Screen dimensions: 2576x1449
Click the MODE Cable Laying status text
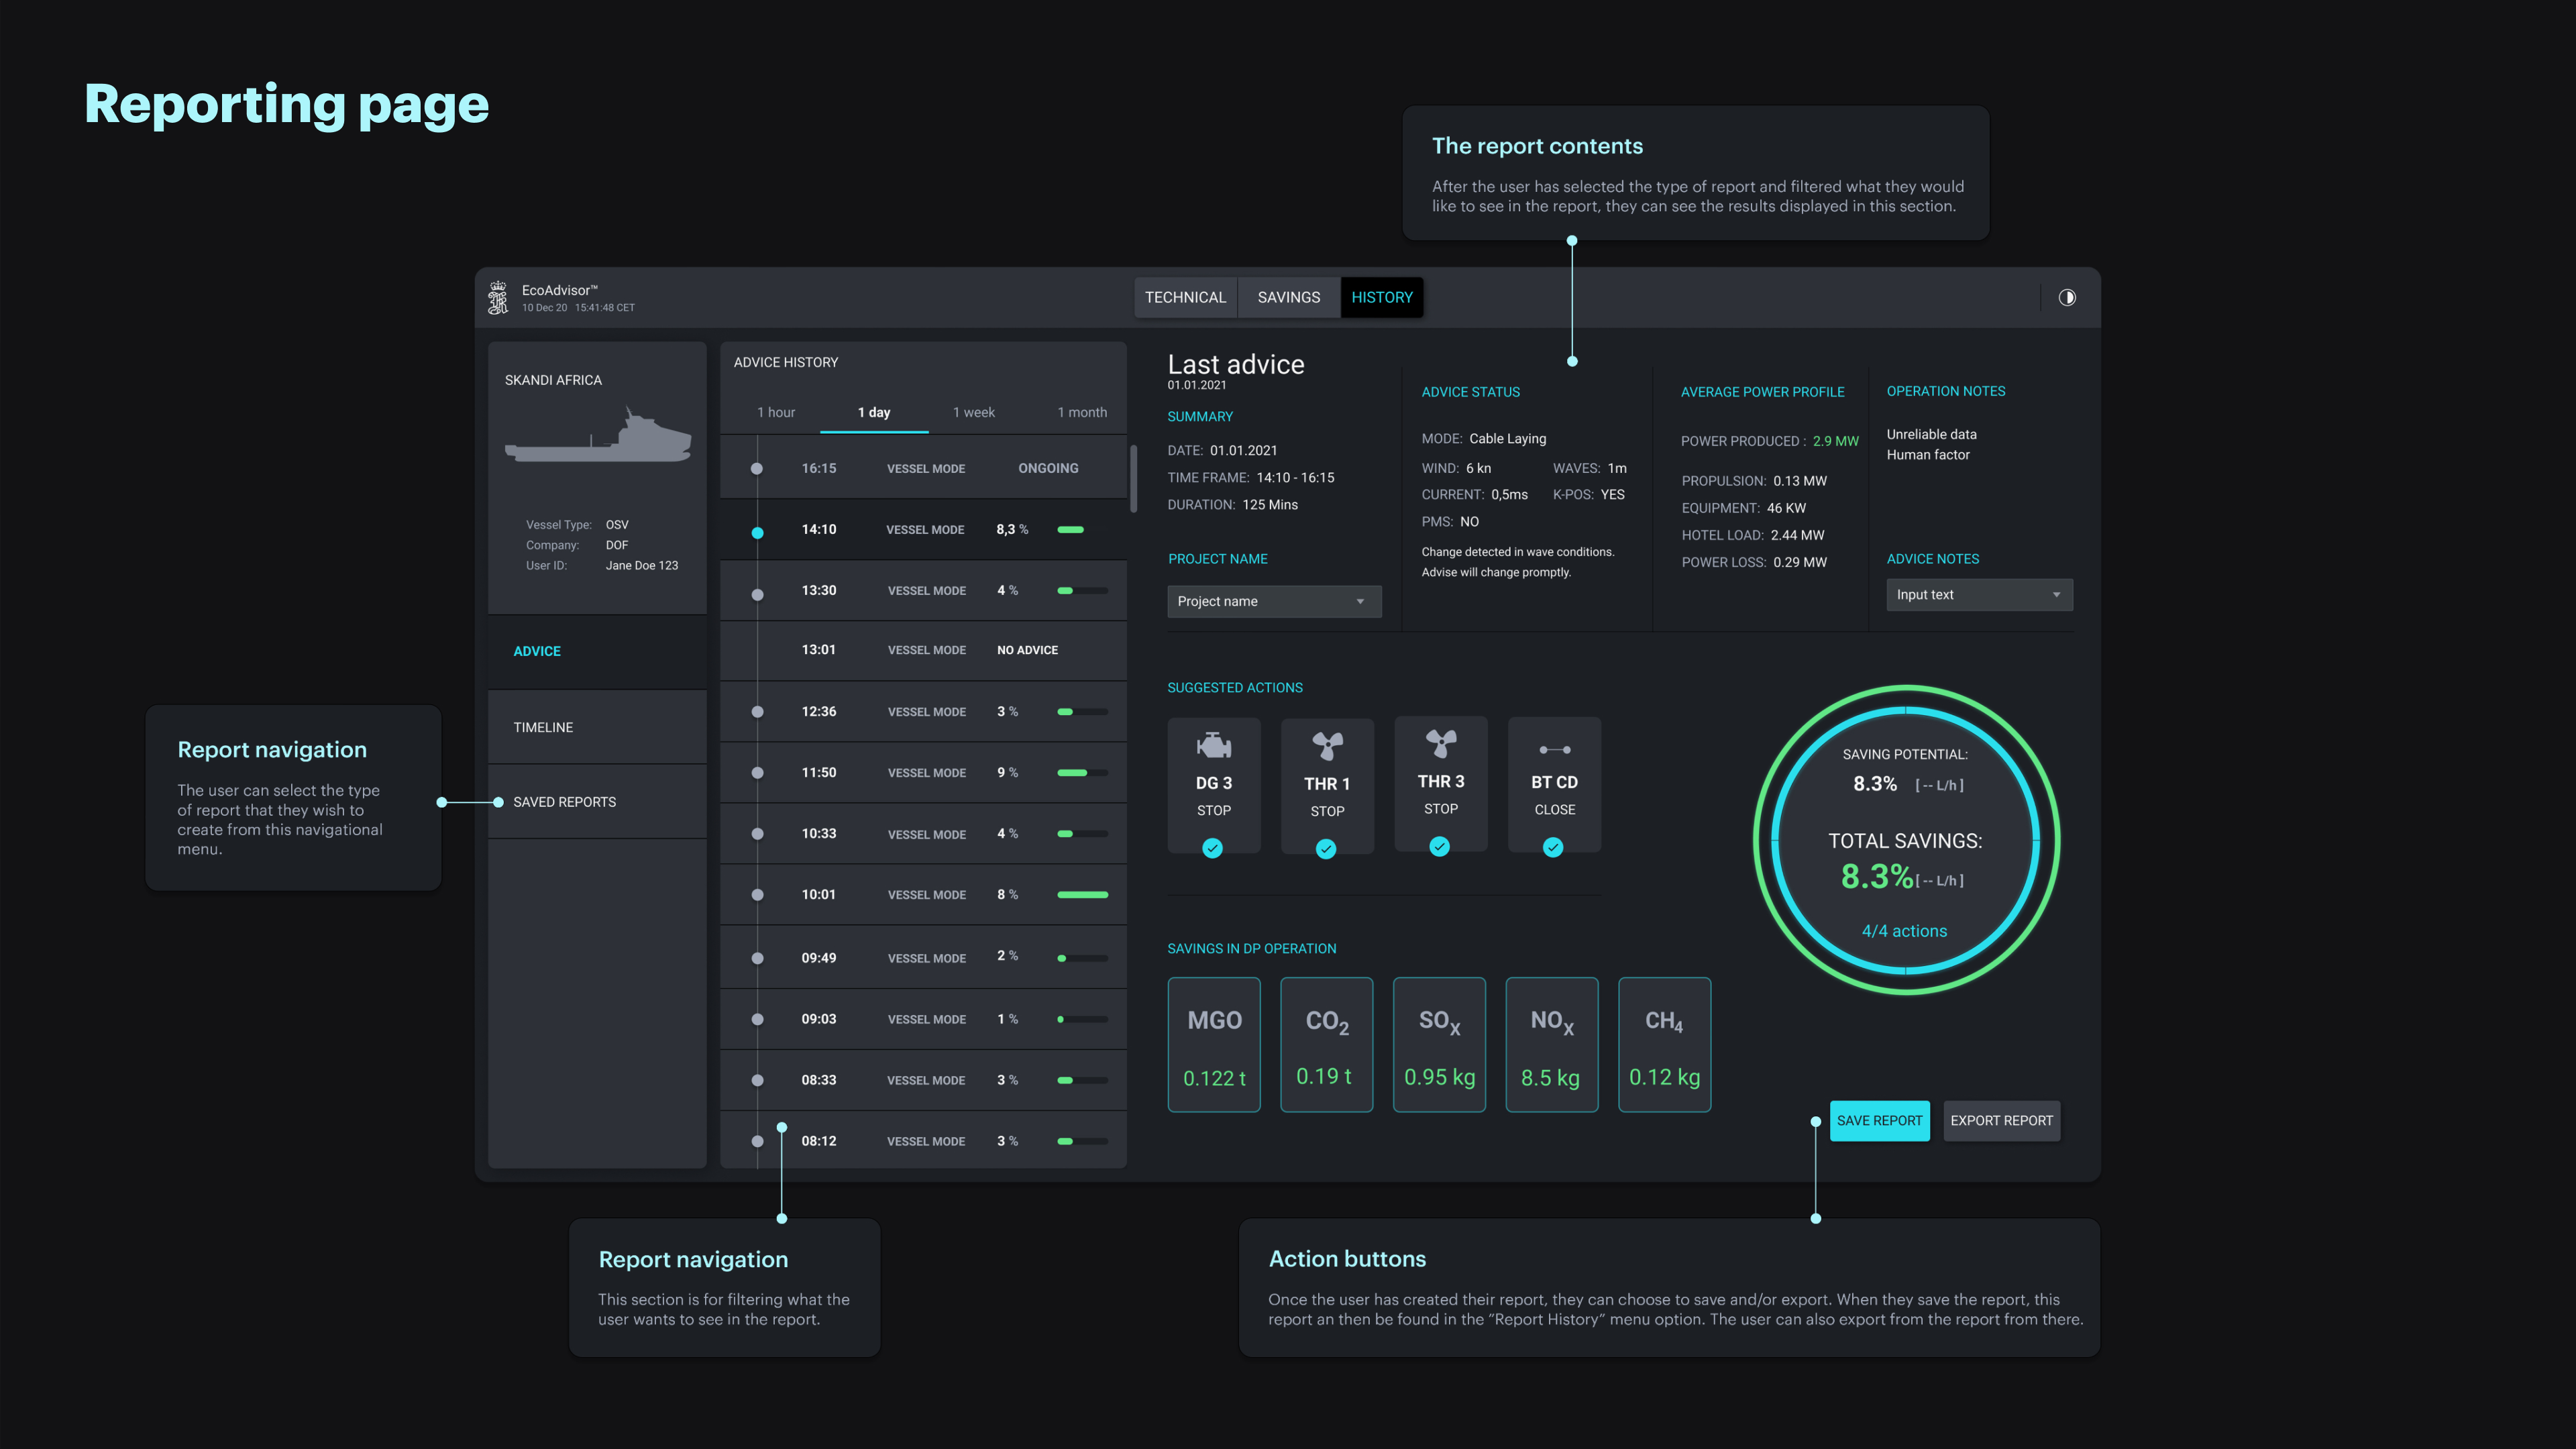pos(1484,438)
